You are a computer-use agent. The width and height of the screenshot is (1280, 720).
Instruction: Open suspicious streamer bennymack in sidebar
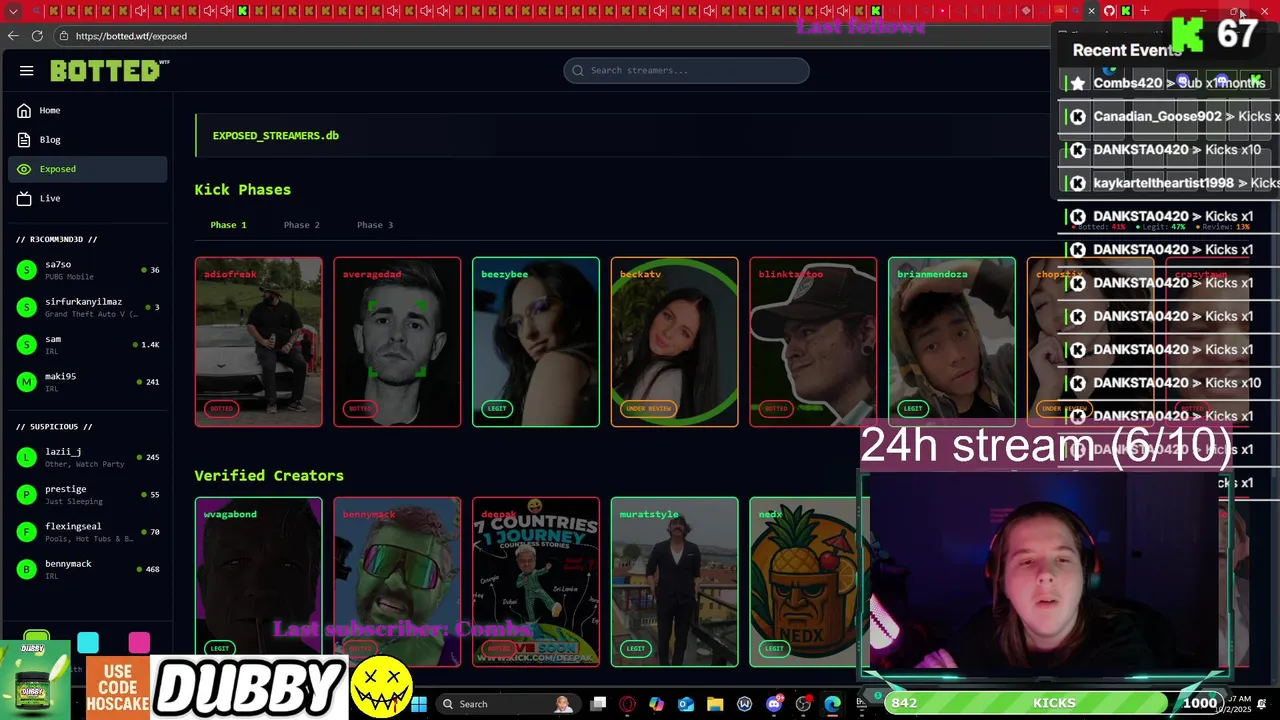click(88, 569)
